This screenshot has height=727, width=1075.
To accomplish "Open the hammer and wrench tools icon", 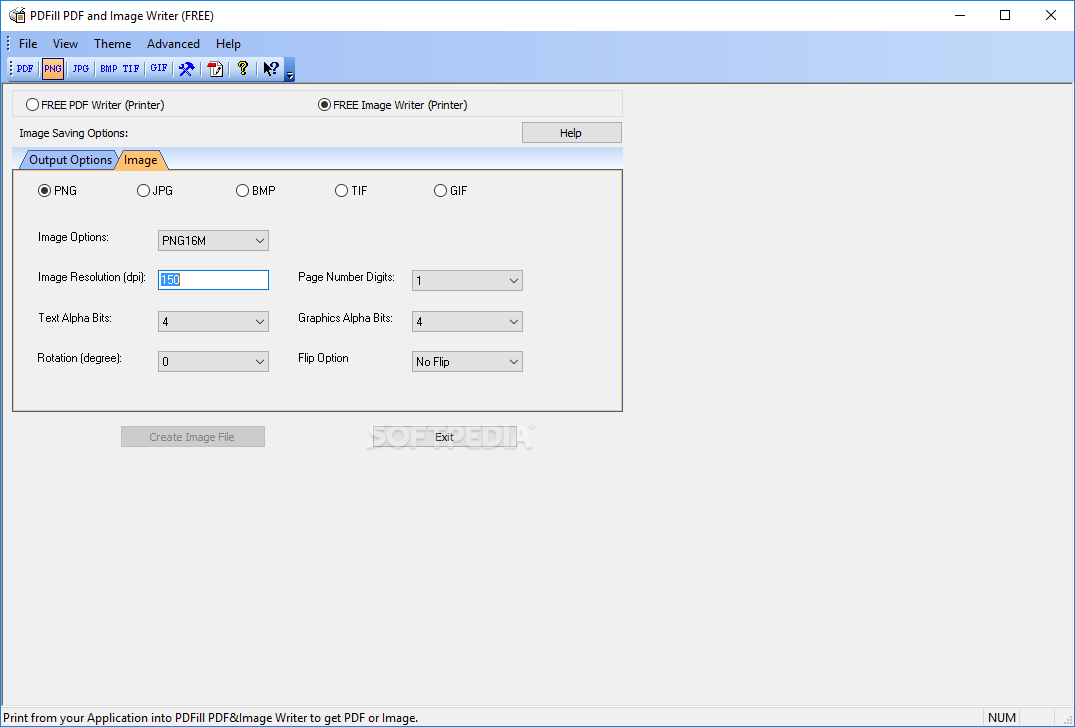I will (186, 69).
